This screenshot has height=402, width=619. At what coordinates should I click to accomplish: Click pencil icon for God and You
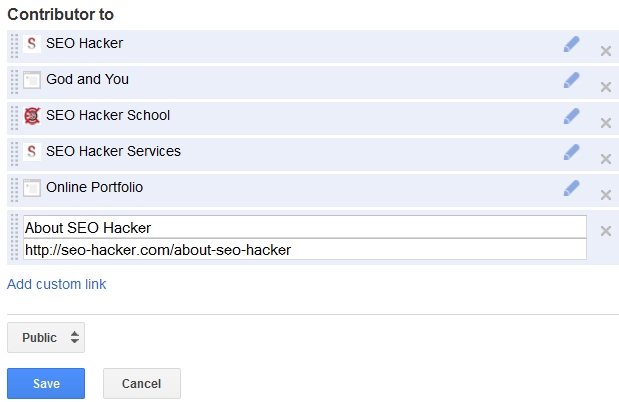[x=571, y=80]
